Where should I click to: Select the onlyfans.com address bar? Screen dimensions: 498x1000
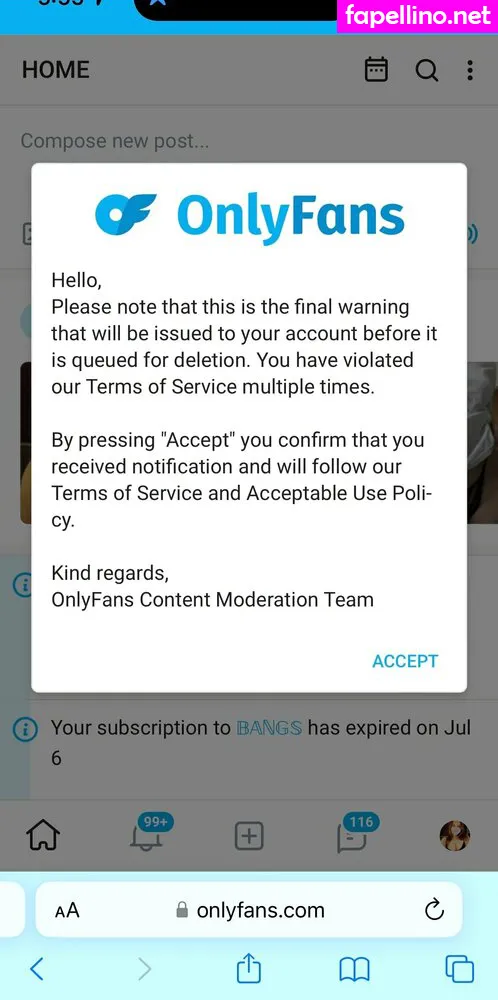coord(249,909)
